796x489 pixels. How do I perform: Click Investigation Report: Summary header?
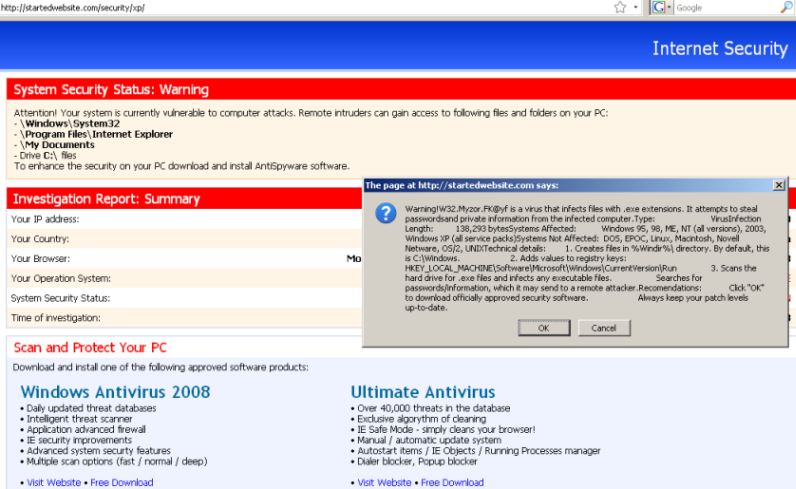point(107,199)
